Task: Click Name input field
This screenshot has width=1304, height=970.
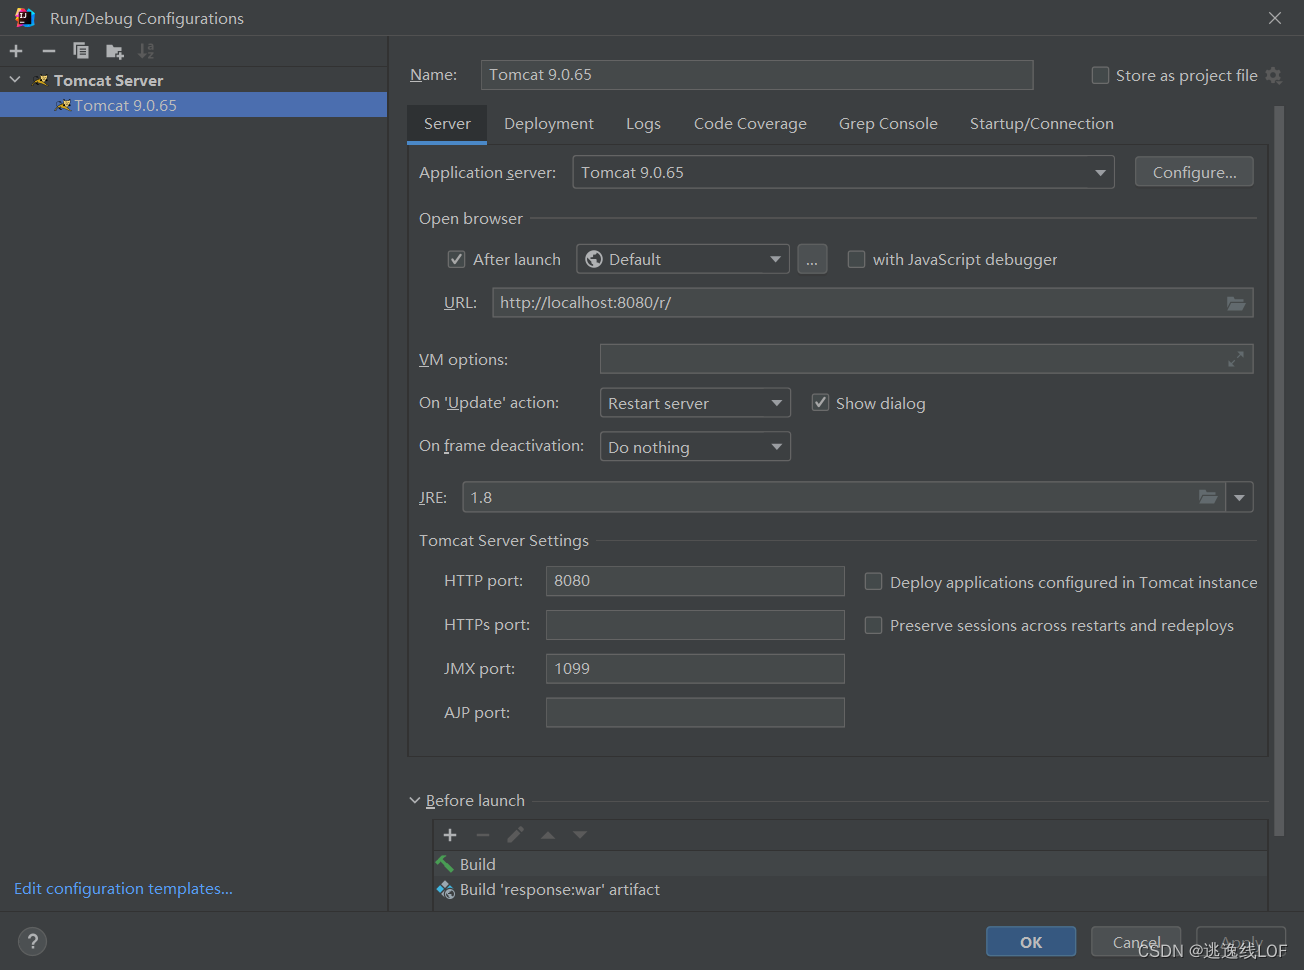Action: (x=757, y=75)
